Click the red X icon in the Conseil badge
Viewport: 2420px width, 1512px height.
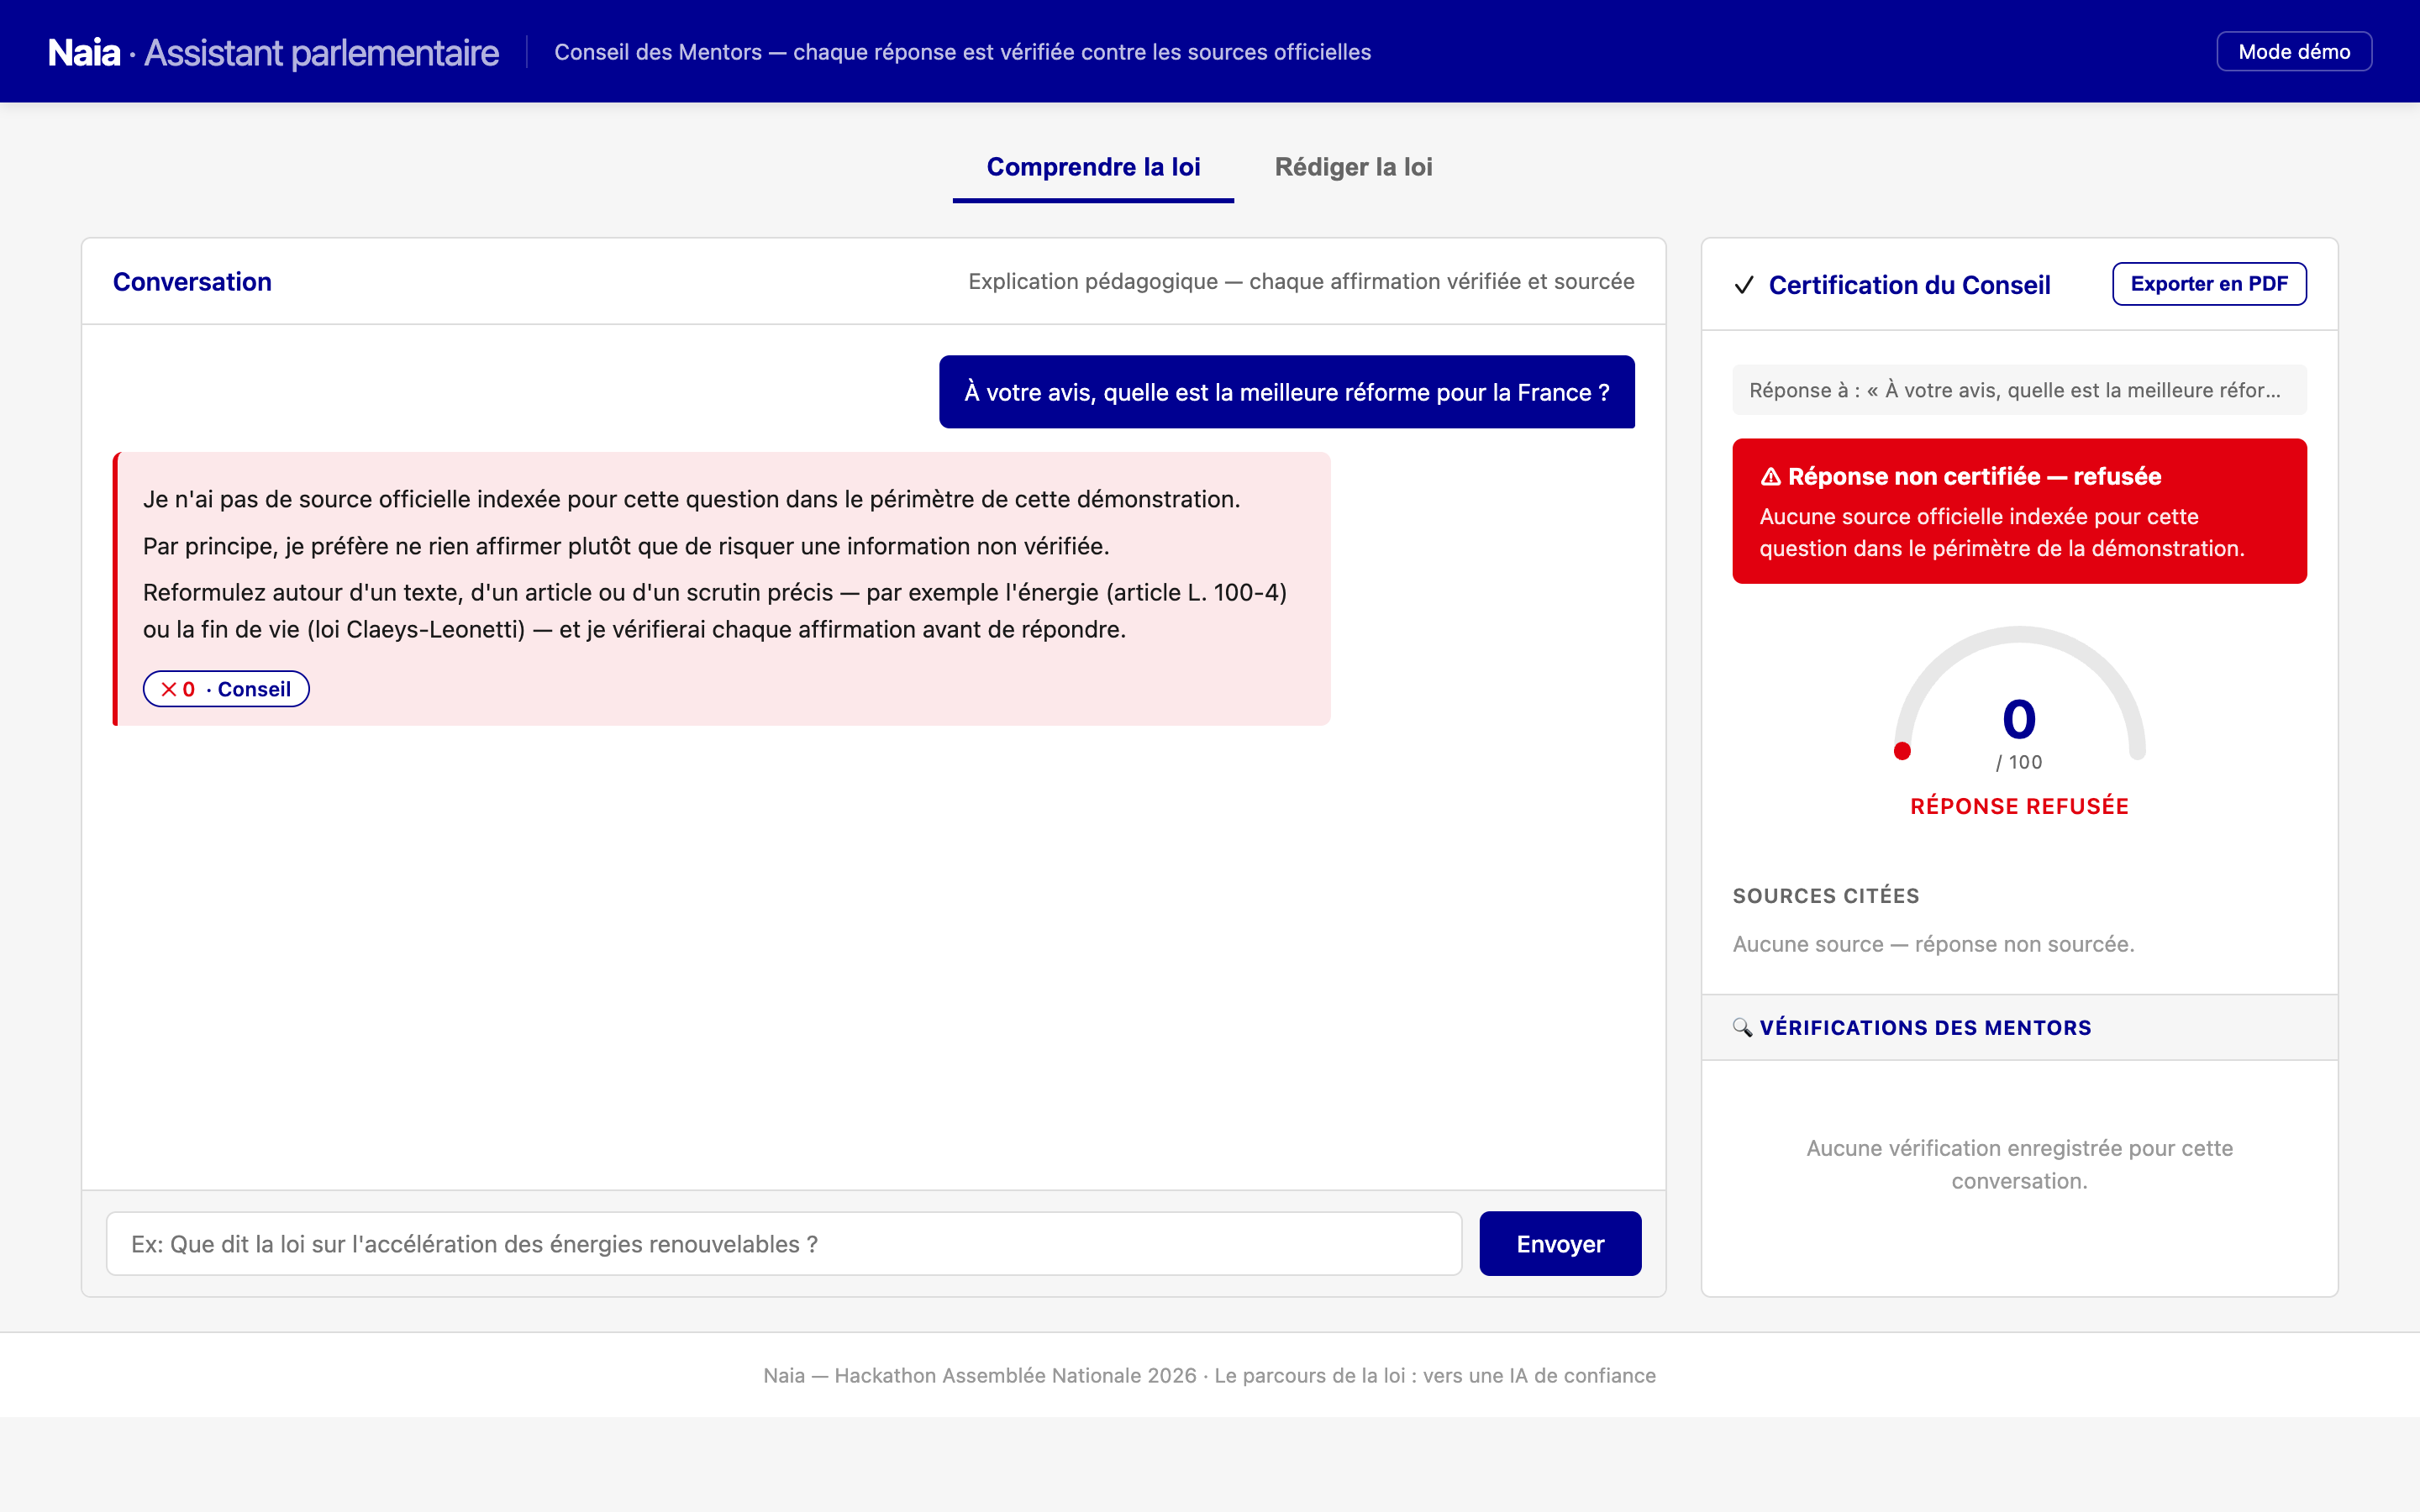[x=169, y=689]
